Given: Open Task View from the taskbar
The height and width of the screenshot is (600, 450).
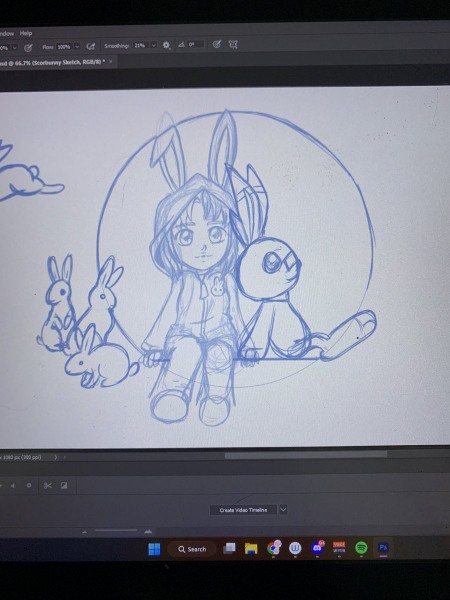Looking at the screenshot, I should tap(229, 548).
